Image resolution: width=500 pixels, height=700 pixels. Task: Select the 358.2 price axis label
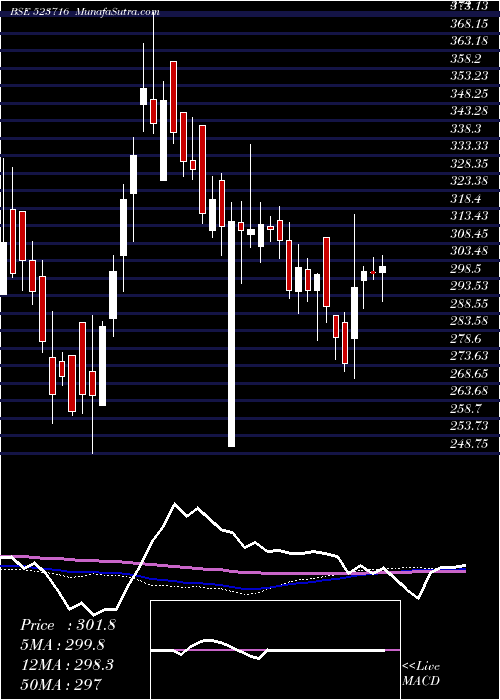[x=466, y=58]
